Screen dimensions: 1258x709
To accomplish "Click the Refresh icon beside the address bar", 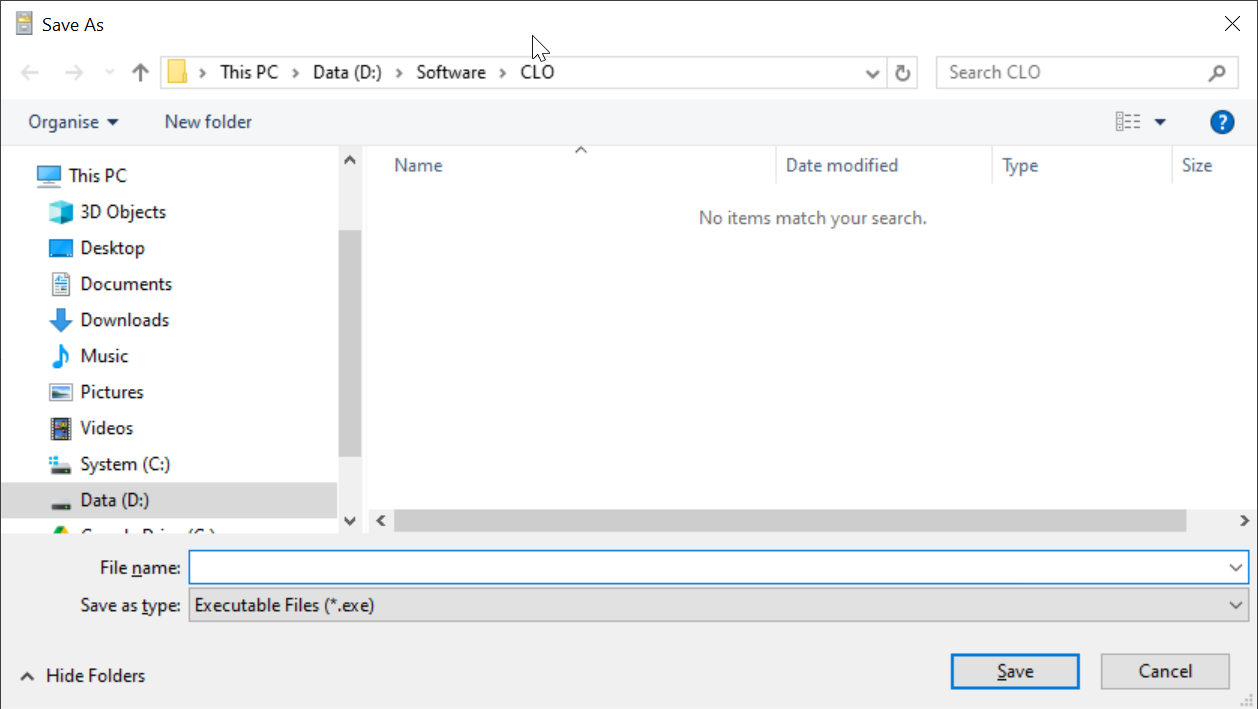I will [902, 72].
